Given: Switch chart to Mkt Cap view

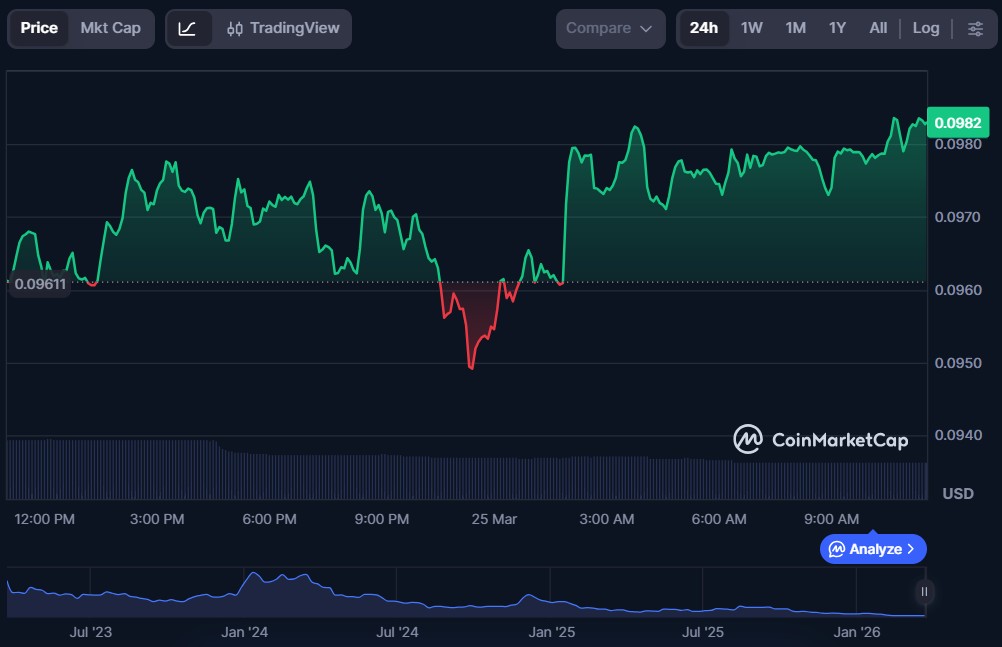Looking at the screenshot, I should tap(110, 29).
